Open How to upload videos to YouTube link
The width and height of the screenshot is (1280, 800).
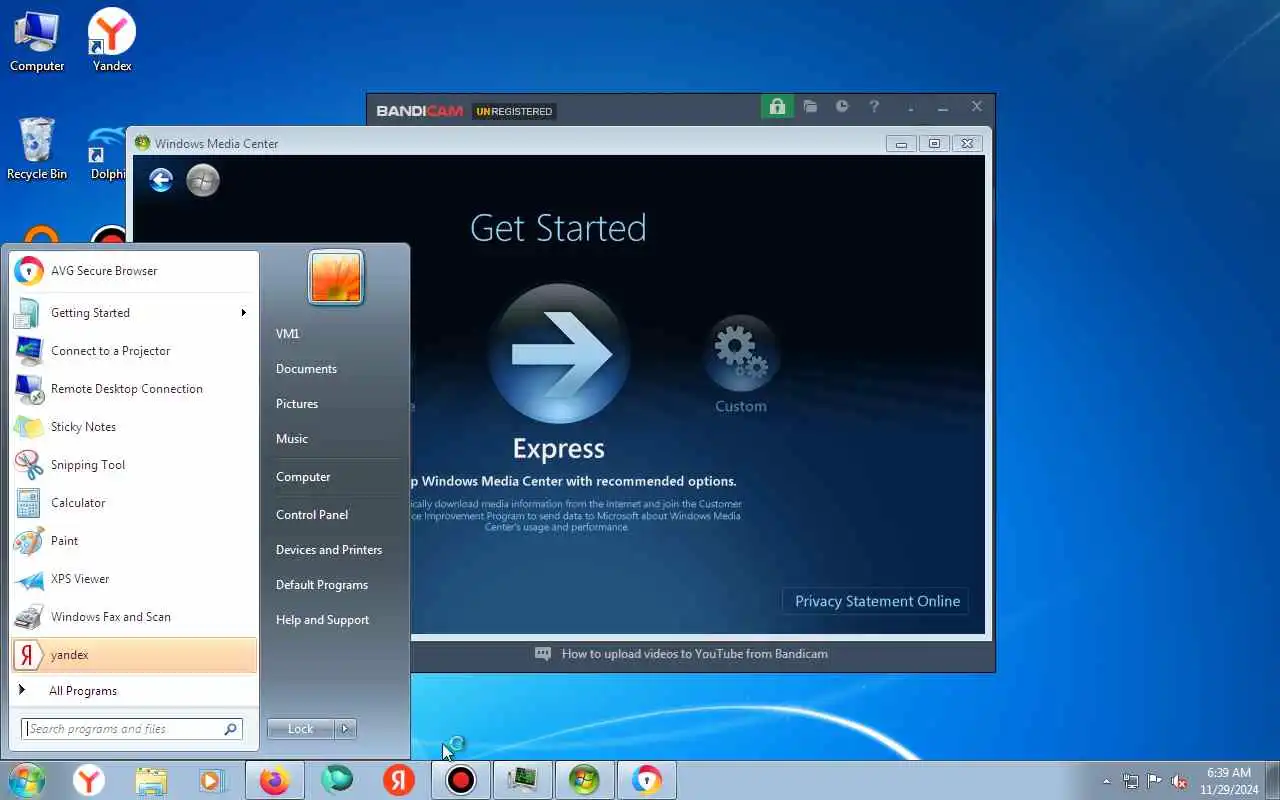(x=695, y=654)
